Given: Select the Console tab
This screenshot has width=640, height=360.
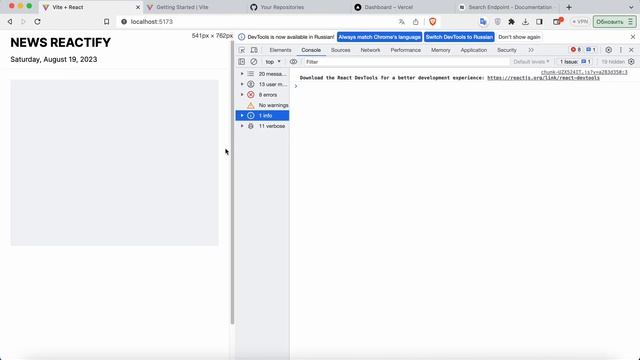Looking at the screenshot, I should click(311, 50).
